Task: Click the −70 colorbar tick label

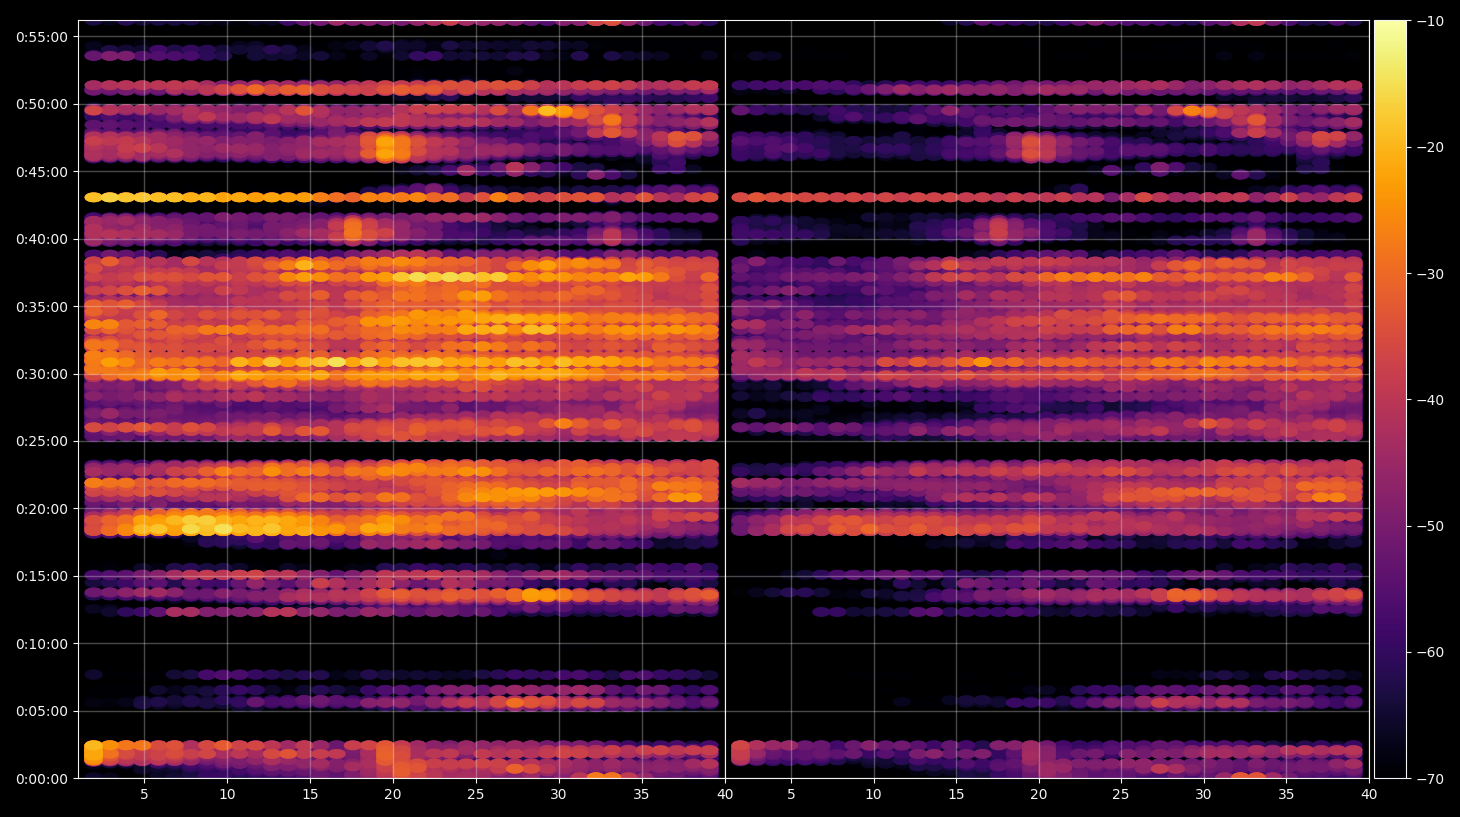Action: [x=1430, y=778]
